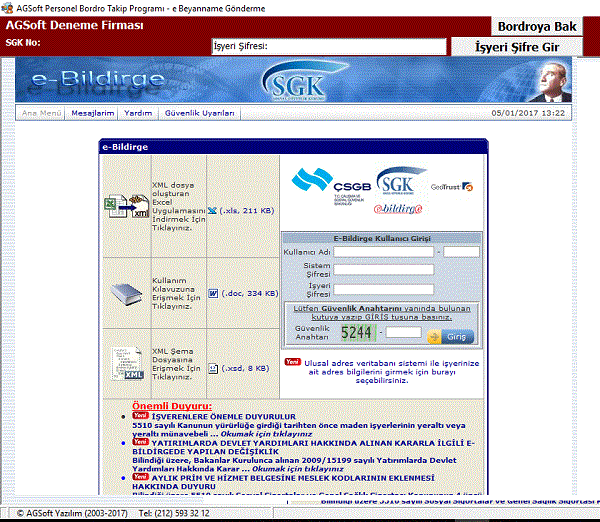The image size is (600, 522).
Task: Open the İŞVERENLERE ÖNEMLE DUYURULUR announcement
Action: click(x=223, y=417)
